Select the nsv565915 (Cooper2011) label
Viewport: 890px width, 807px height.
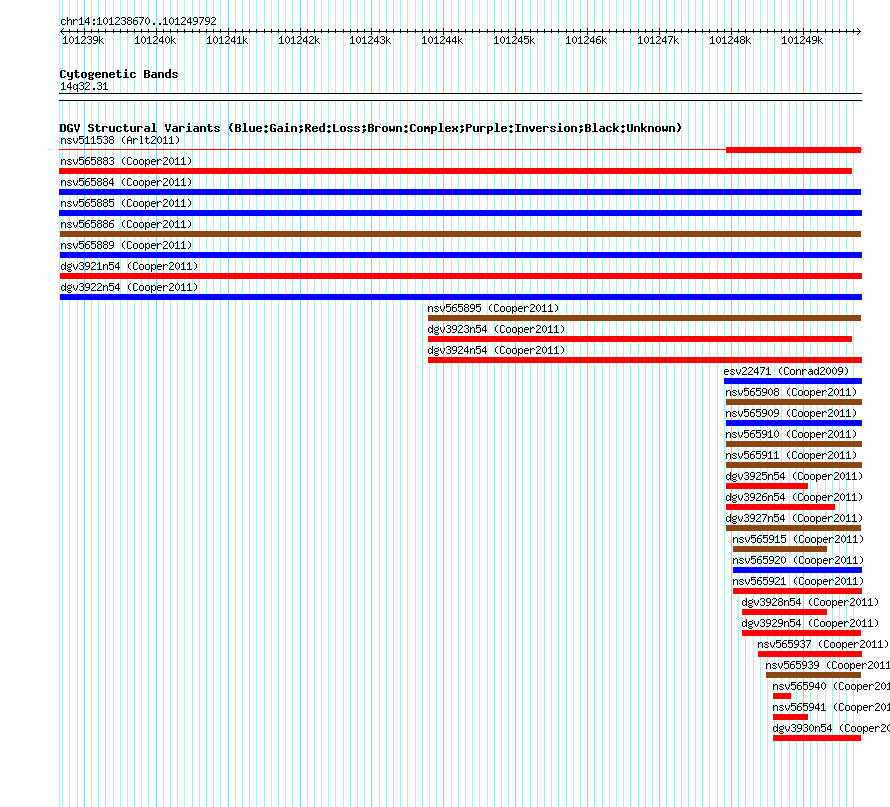798,539
